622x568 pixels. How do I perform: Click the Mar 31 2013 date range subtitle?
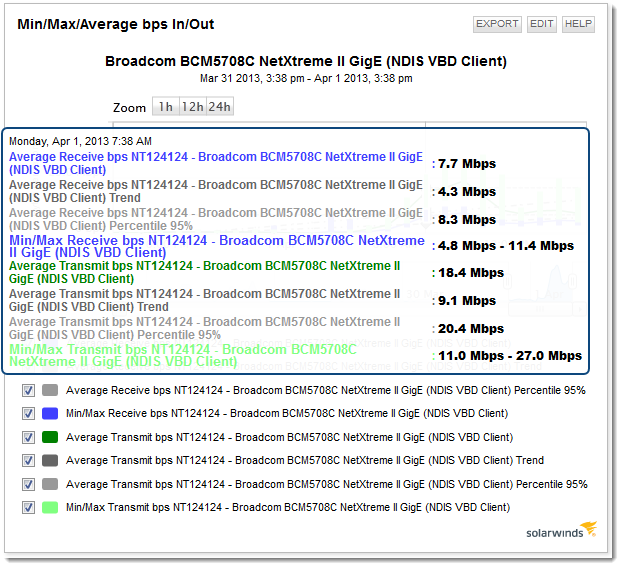pyautogui.click(x=306, y=78)
